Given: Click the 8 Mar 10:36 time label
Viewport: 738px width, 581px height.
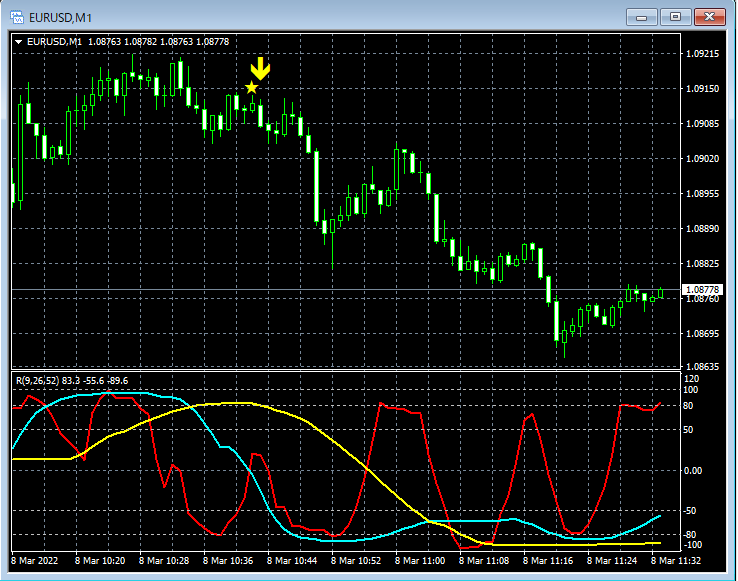Looking at the screenshot, I should 228,561.
